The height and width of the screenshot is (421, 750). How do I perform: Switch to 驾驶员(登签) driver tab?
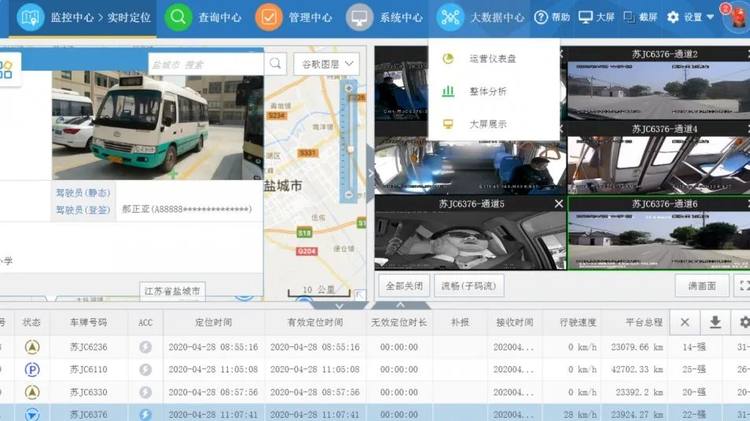click(83, 210)
